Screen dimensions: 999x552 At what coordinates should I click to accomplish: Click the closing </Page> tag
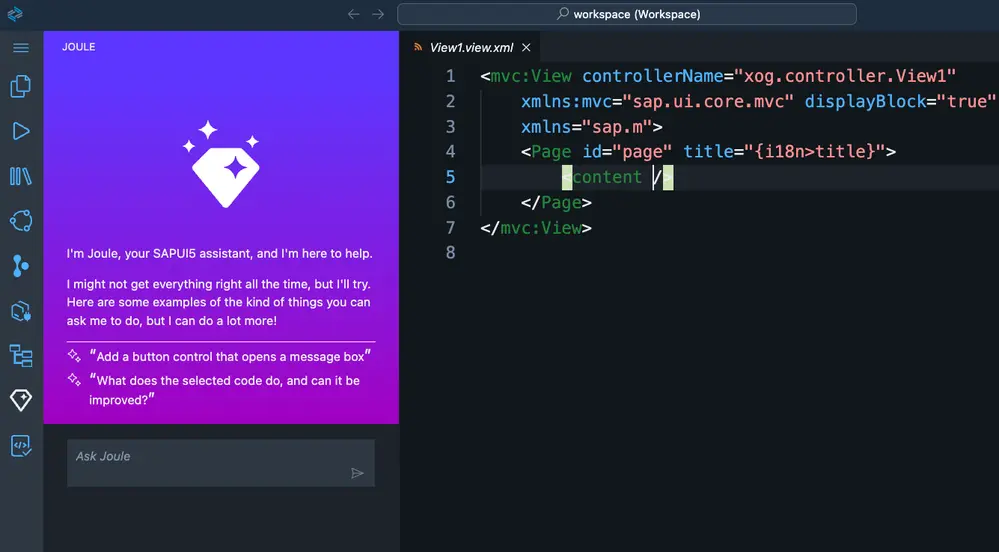coord(556,203)
